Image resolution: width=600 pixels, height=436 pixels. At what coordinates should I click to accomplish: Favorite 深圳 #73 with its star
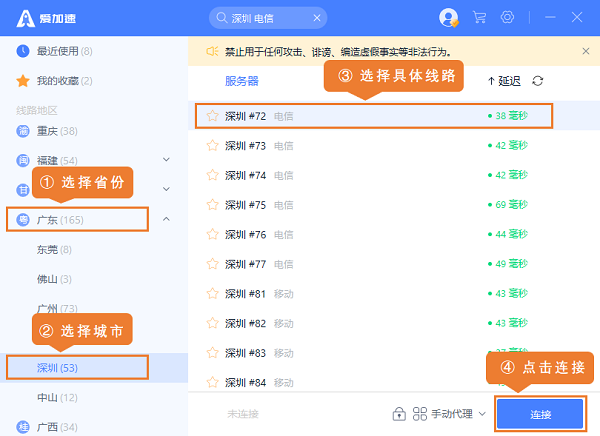[x=212, y=145]
